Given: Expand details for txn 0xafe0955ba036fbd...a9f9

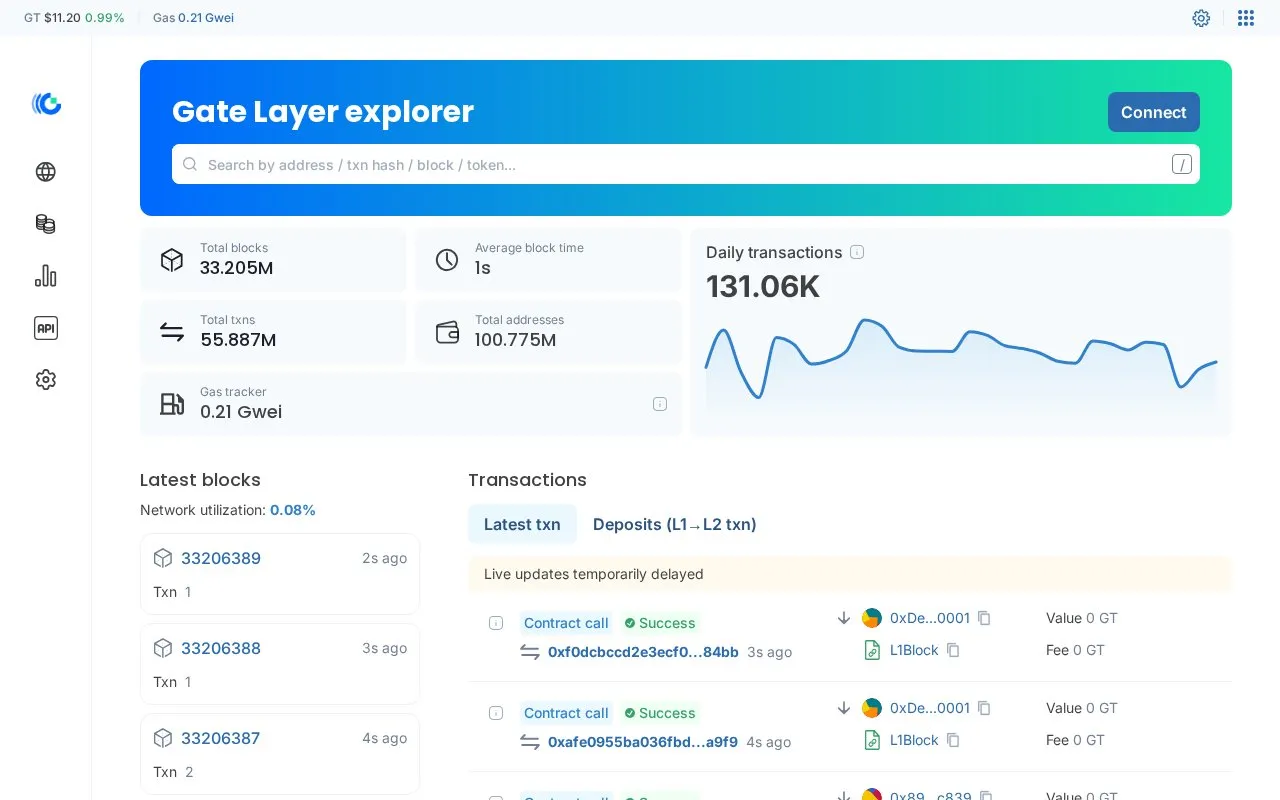Looking at the screenshot, I should coord(496,713).
